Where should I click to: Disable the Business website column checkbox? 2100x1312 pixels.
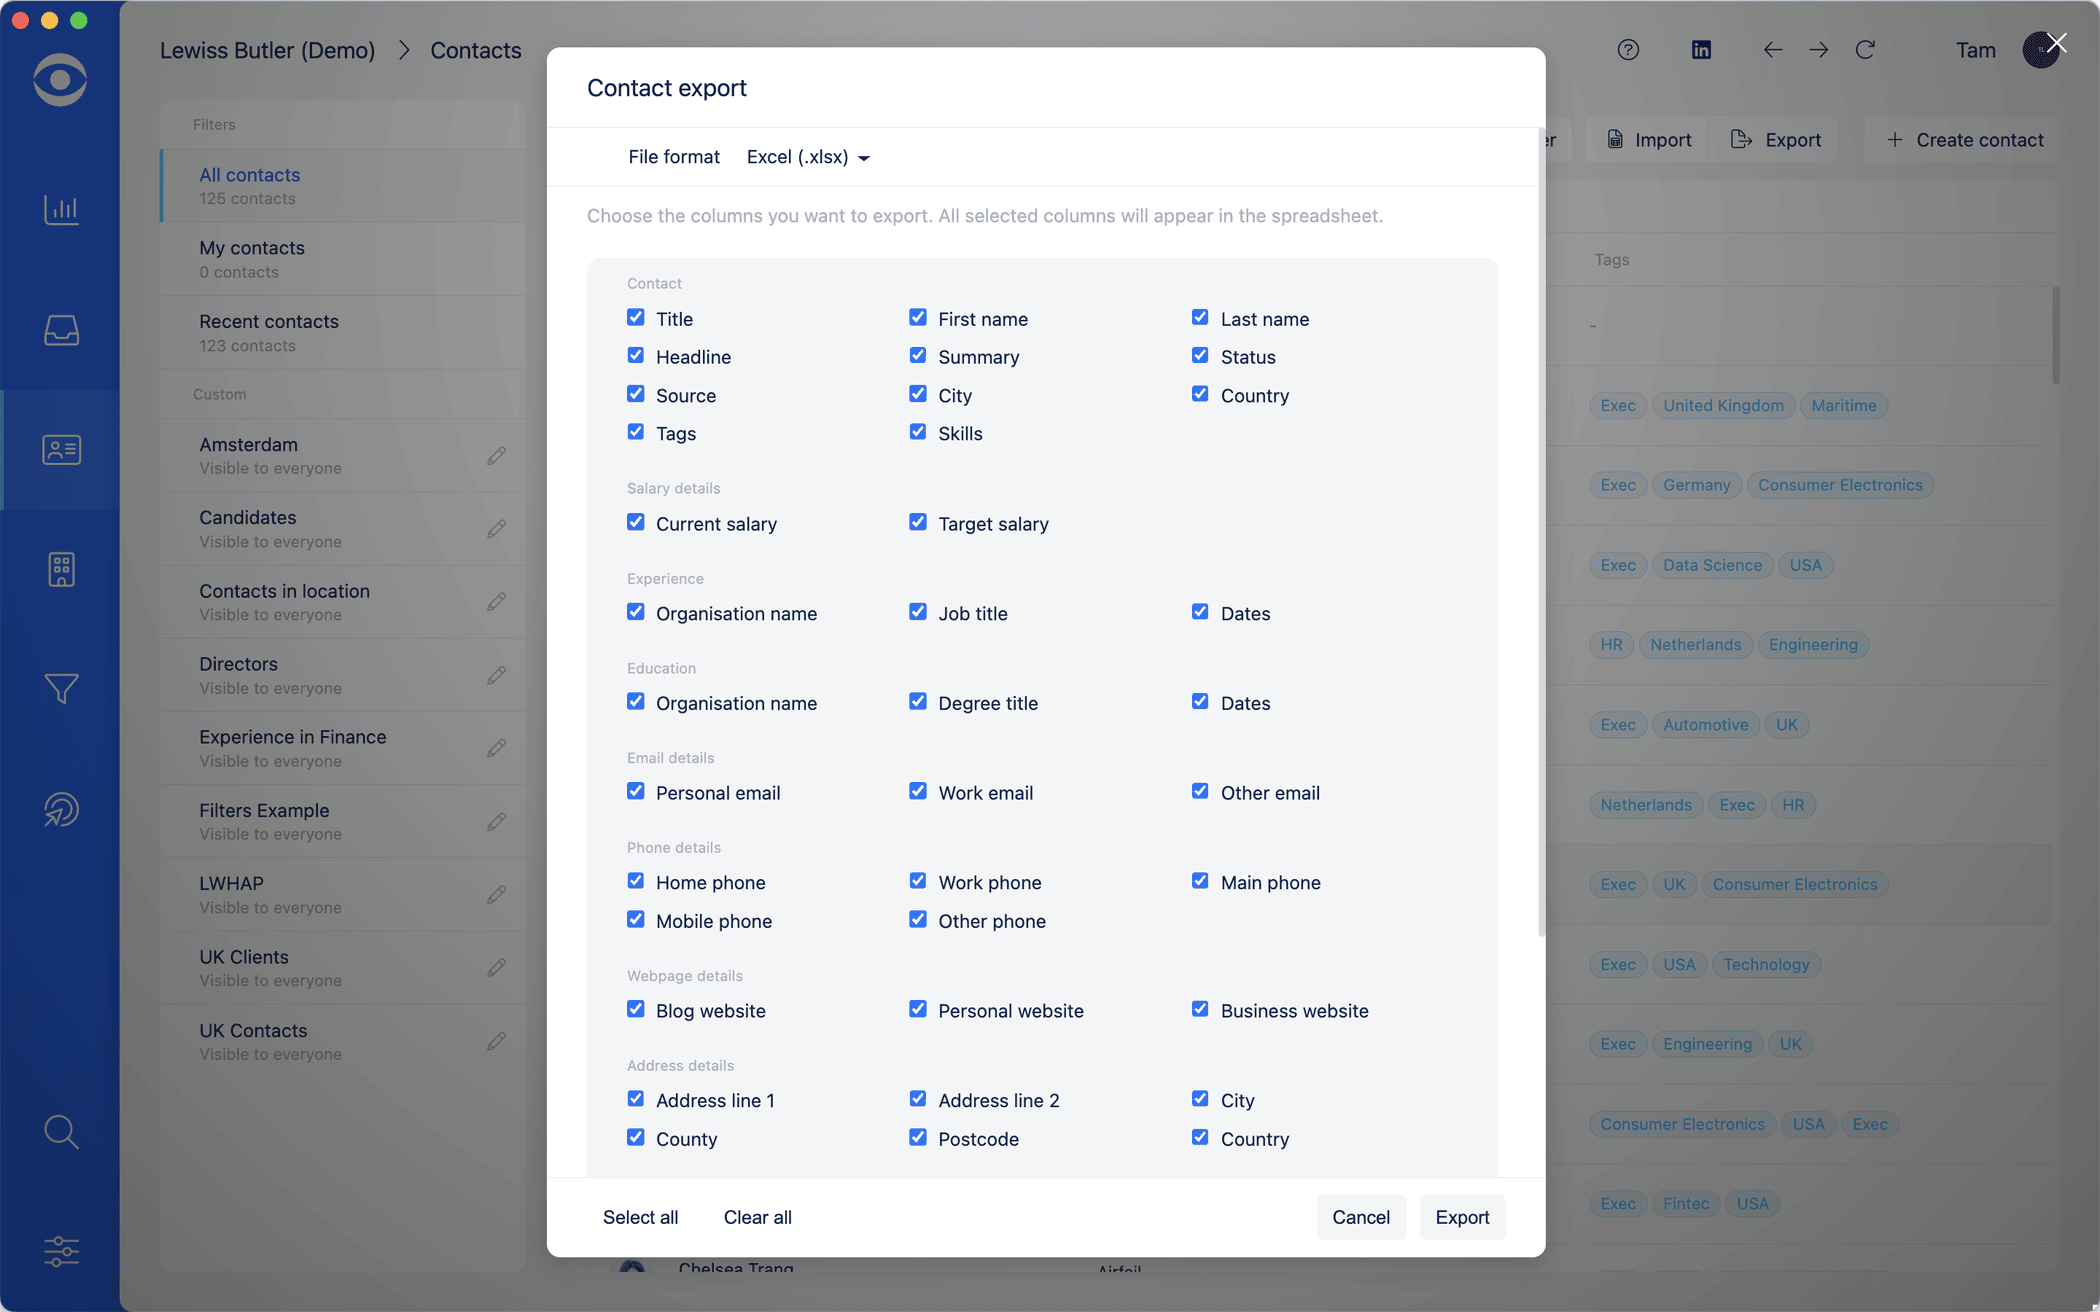(1200, 1010)
